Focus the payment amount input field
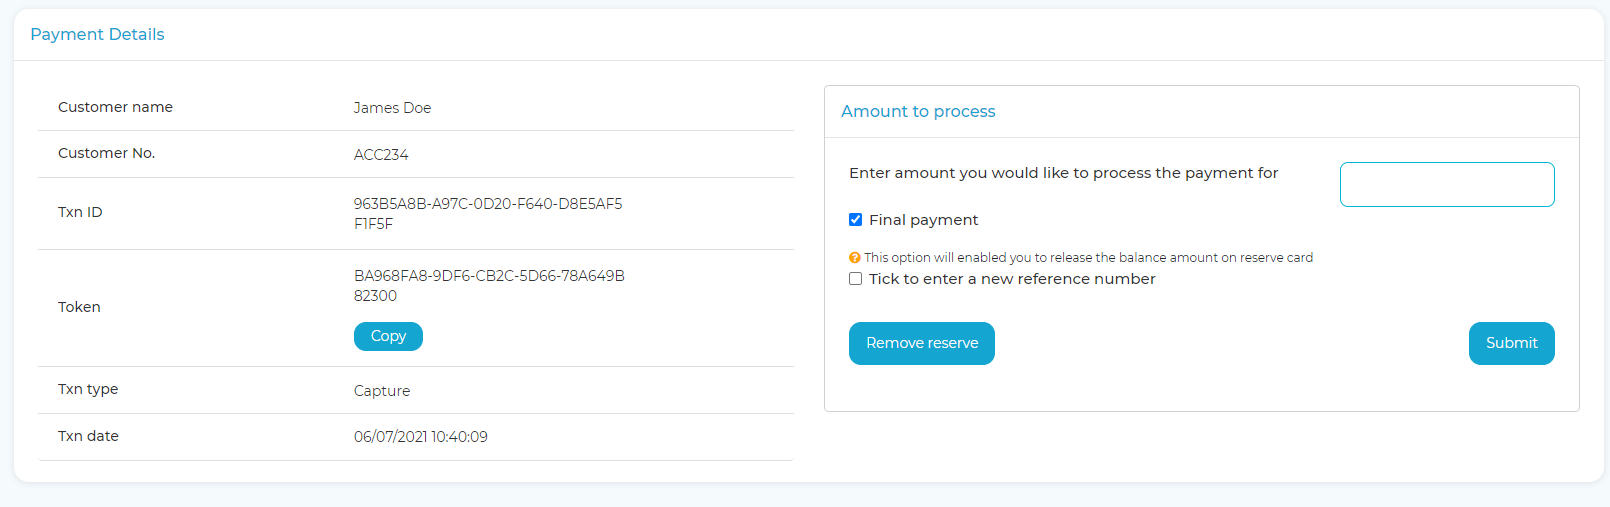The width and height of the screenshot is (1610, 507). click(1447, 184)
